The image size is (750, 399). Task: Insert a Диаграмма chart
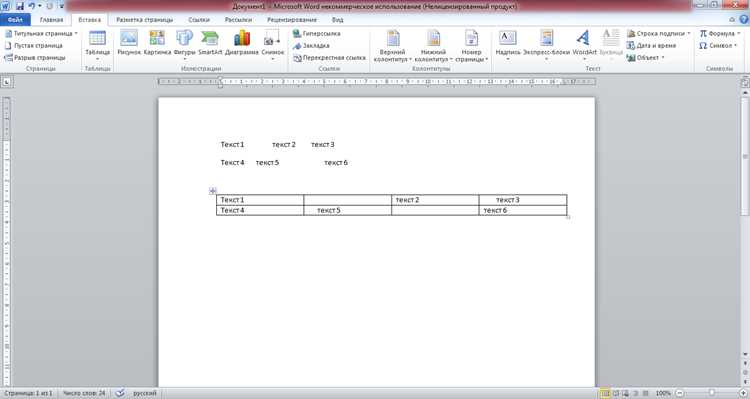(242, 43)
